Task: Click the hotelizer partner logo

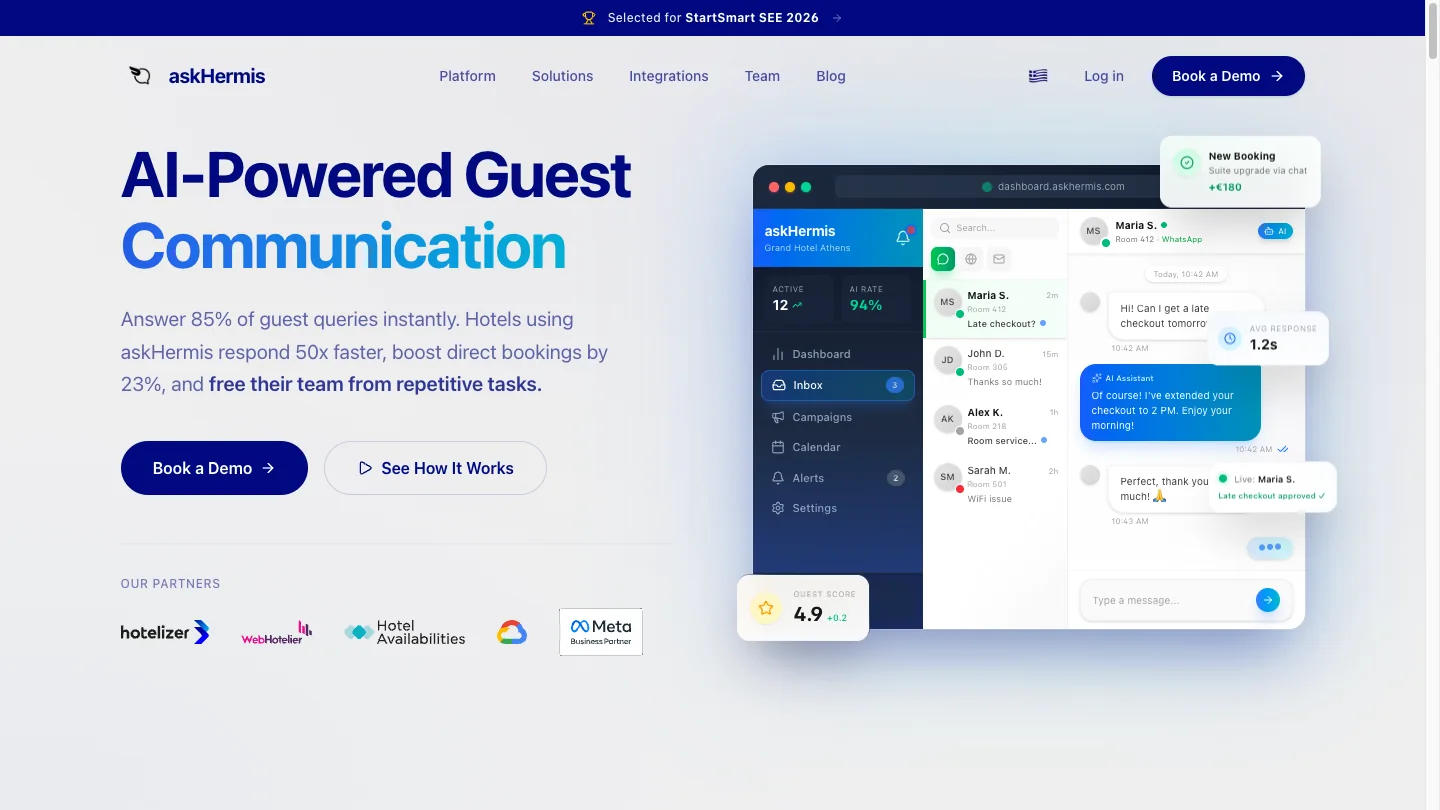Action: [x=165, y=632]
